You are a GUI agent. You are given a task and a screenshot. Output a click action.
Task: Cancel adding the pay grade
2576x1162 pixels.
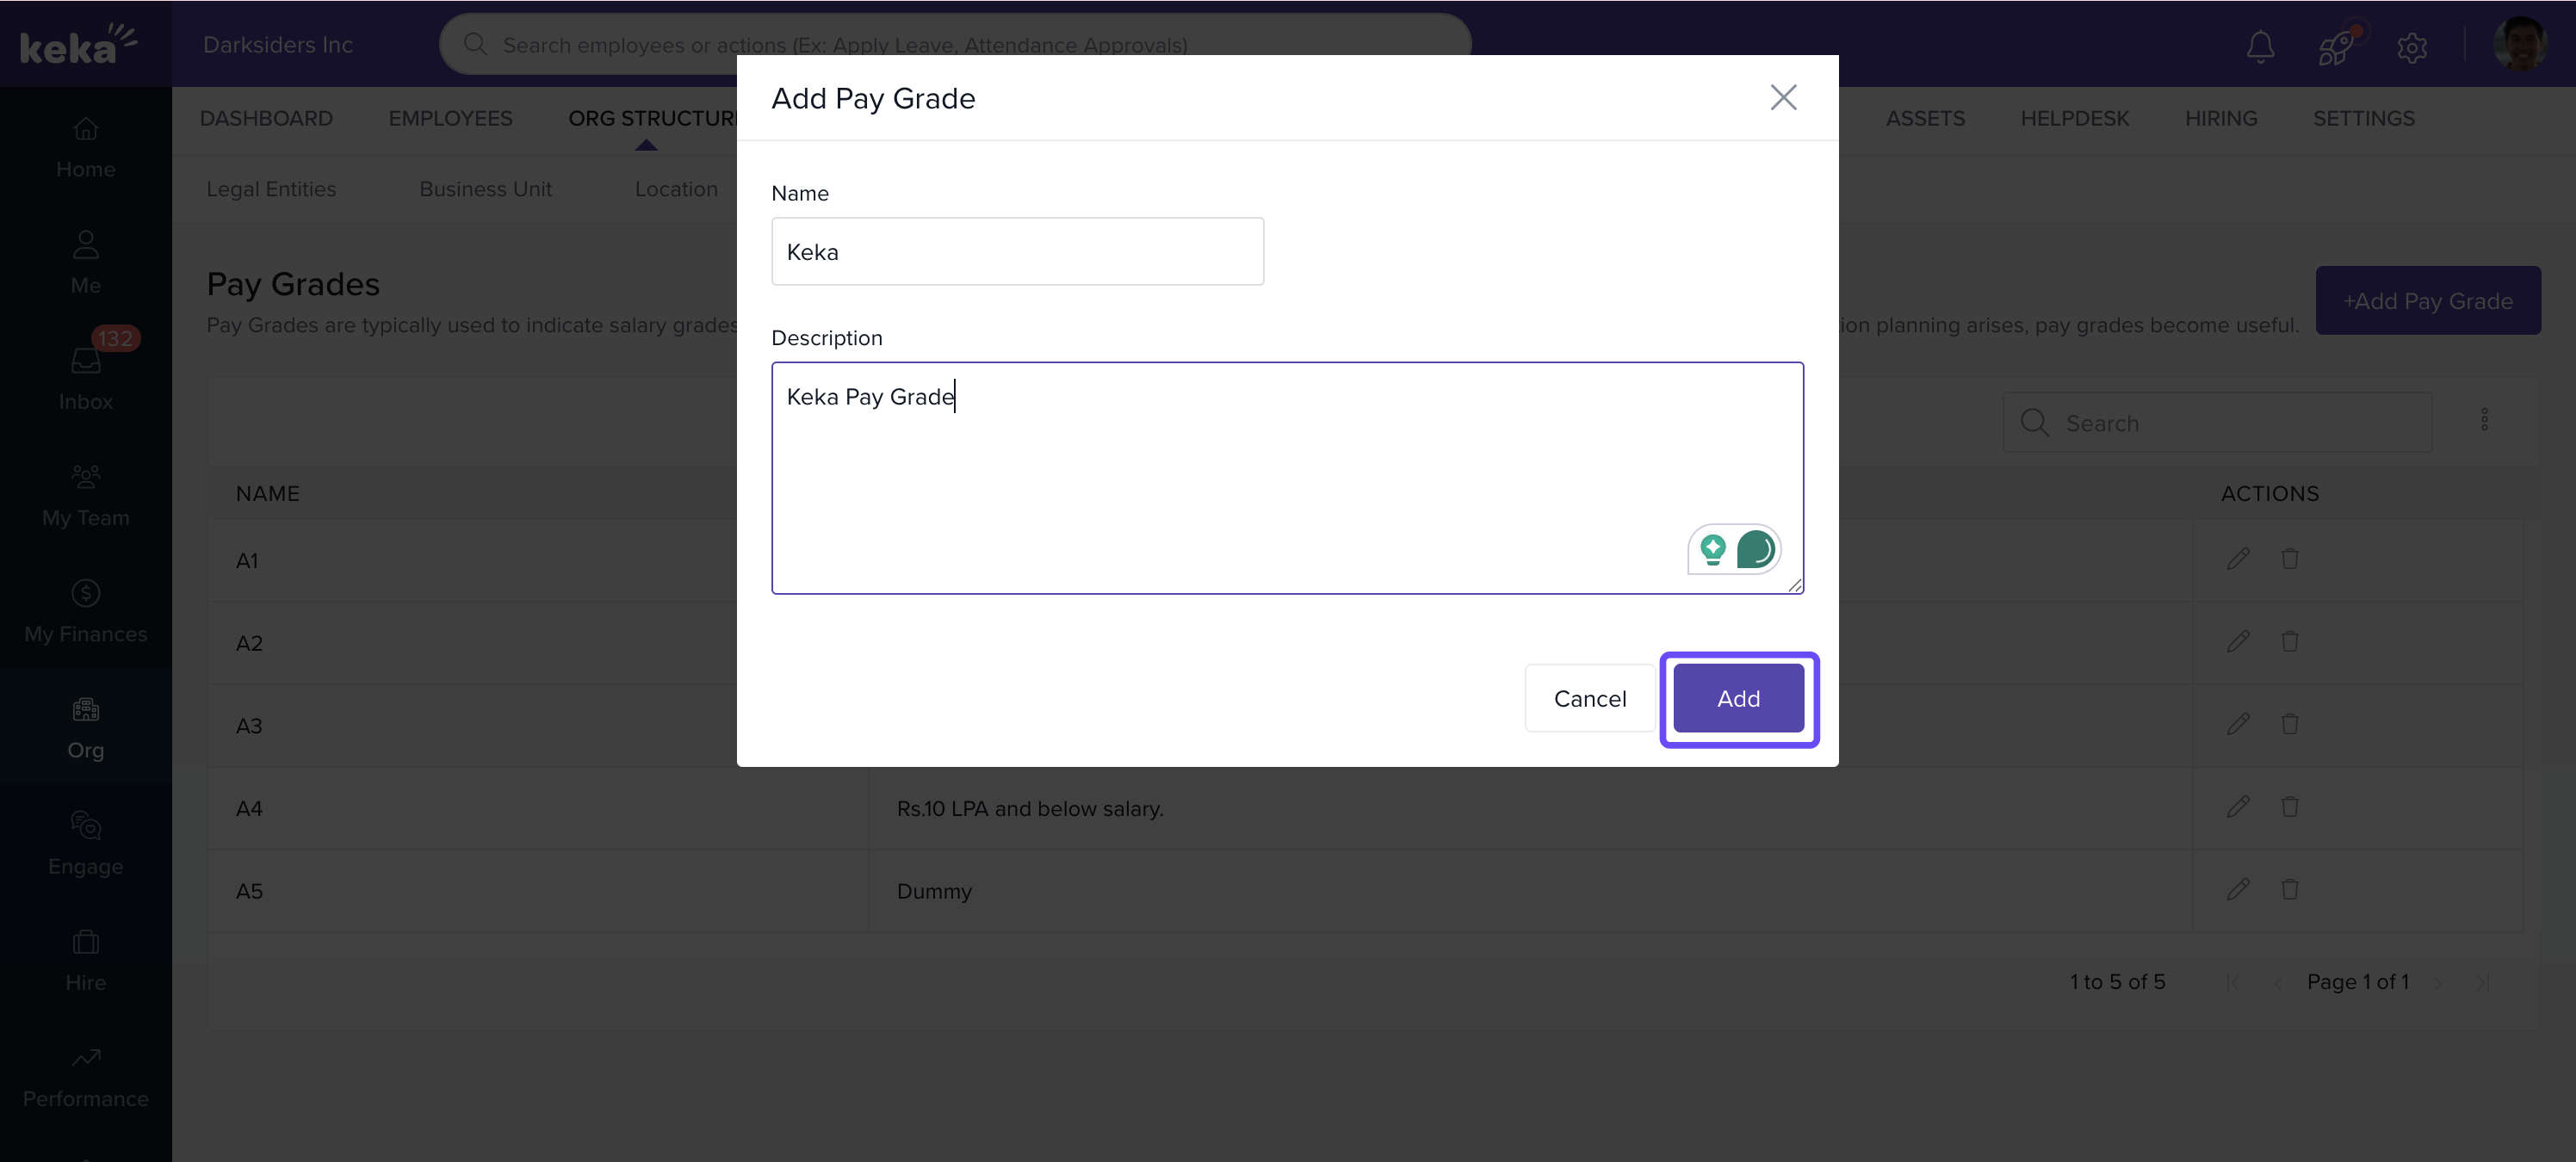point(1589,698)
